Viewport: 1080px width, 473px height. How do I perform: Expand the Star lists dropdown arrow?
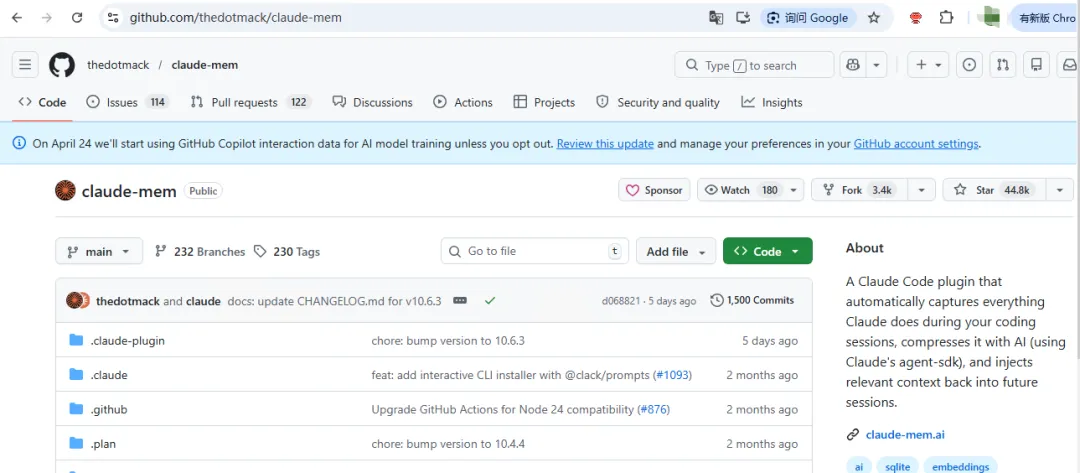point(1059,190)
